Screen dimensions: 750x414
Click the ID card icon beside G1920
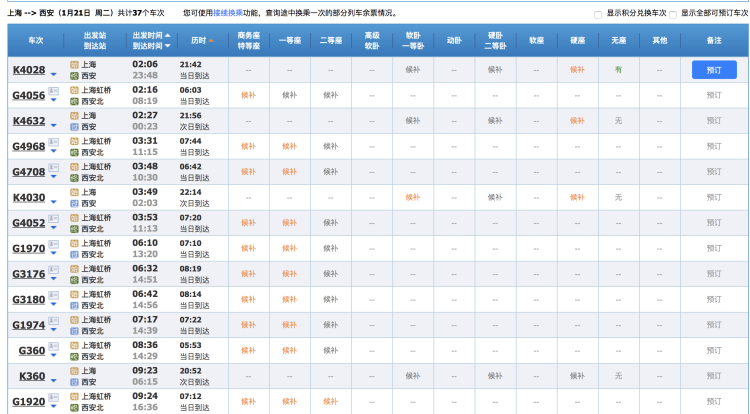point(54,398)
